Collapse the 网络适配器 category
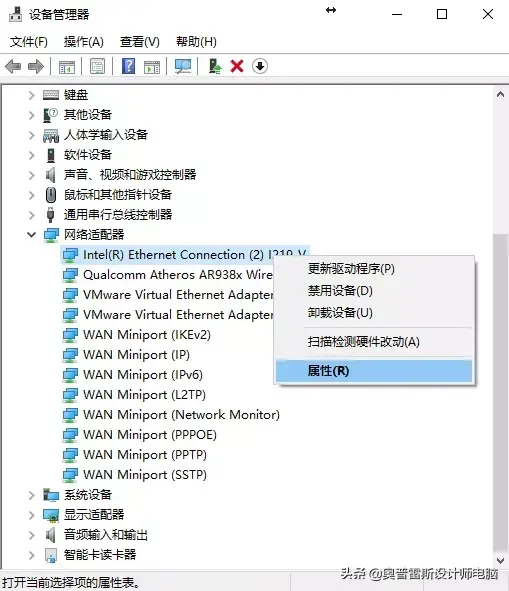 point(32,235)
